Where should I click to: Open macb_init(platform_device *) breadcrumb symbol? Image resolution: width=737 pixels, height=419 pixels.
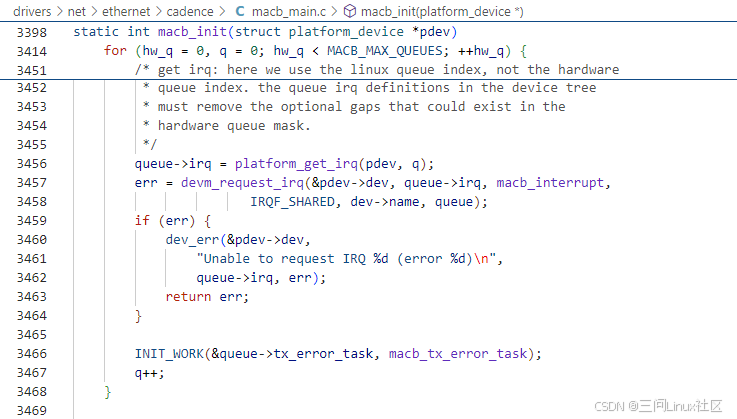(442, 11)
